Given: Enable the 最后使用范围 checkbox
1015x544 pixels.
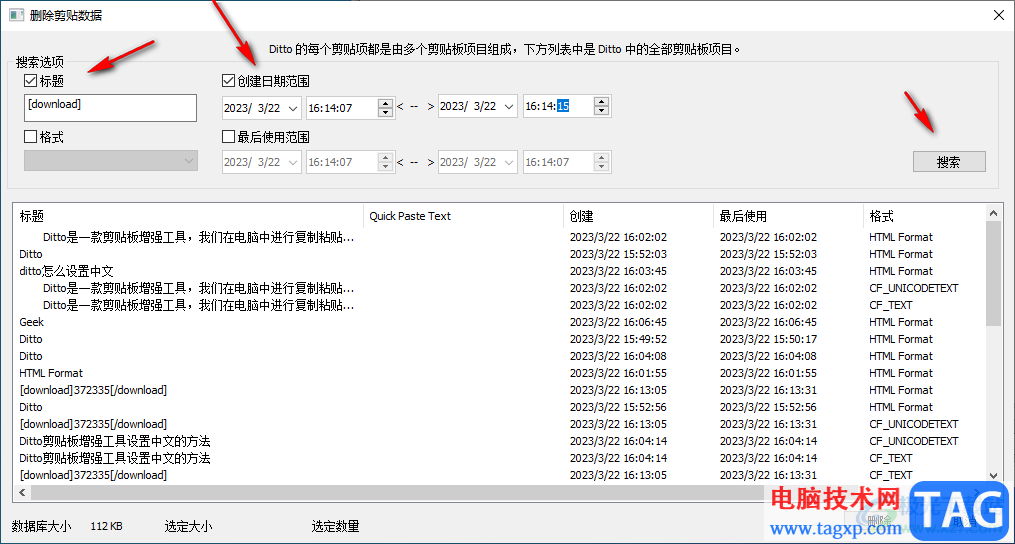Looking at the screenshot, I should pyautogui.click(x=228, y=137).
